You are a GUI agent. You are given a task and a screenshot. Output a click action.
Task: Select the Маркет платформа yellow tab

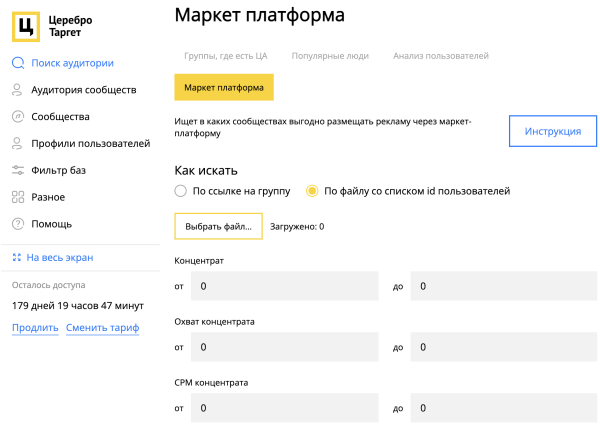224,87
